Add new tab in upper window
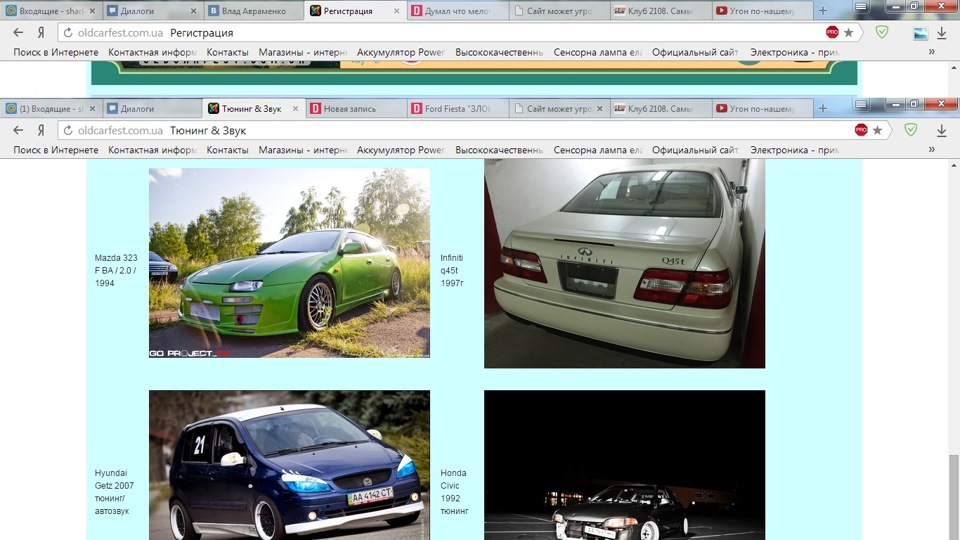The height and width of the screenshot is (540, 960). (823, 11)
